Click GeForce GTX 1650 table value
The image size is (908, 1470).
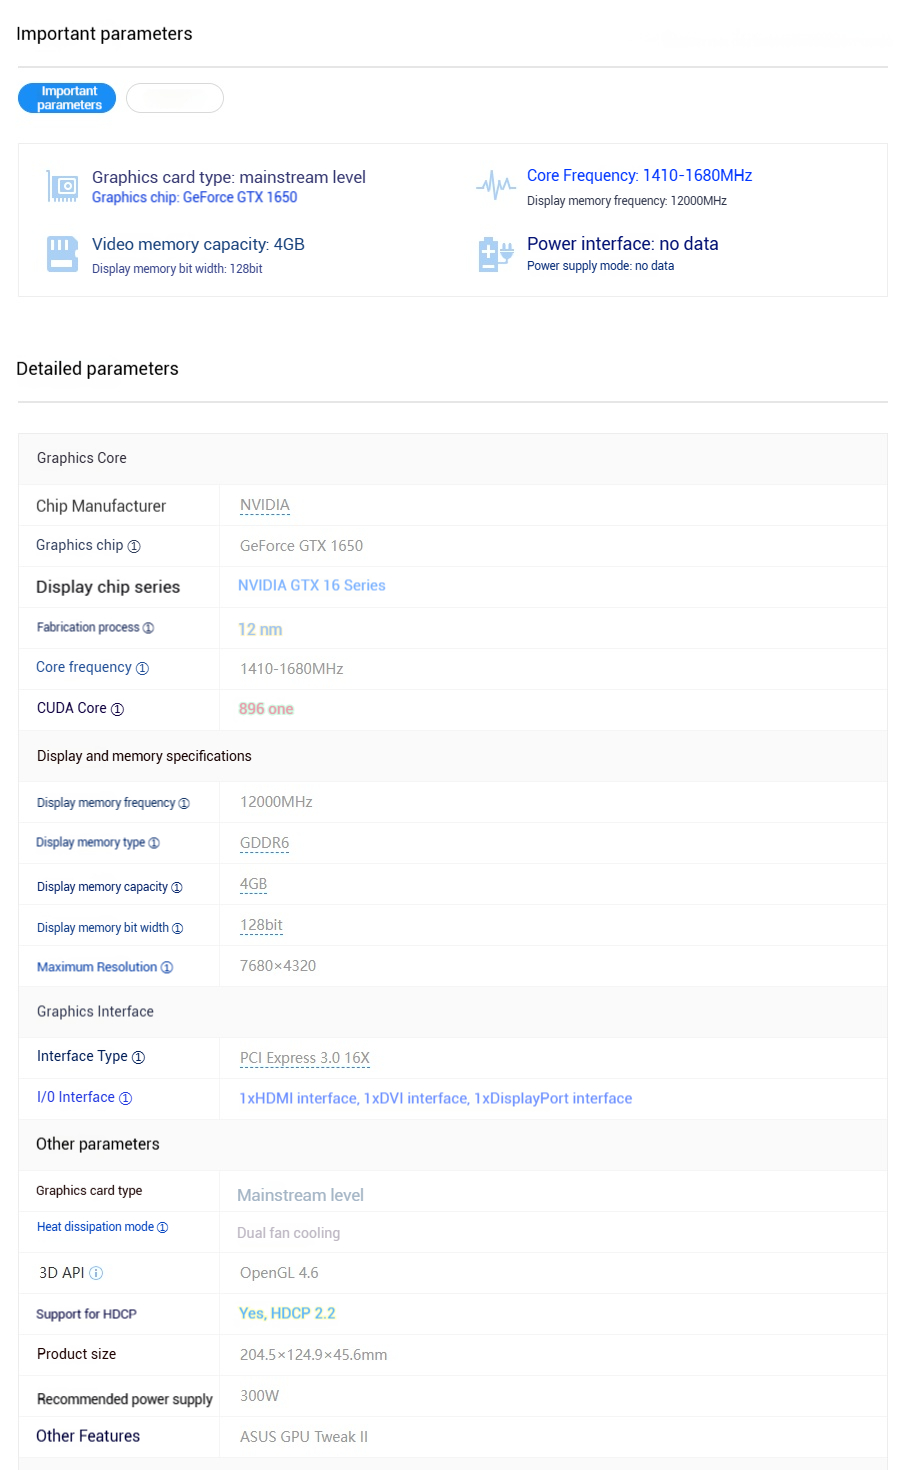[301, 546]
